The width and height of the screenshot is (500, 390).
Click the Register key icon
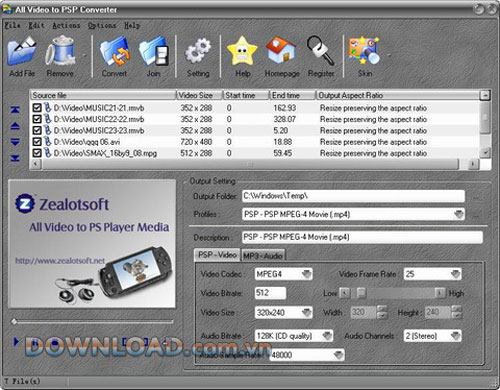[x=320, y=50]
